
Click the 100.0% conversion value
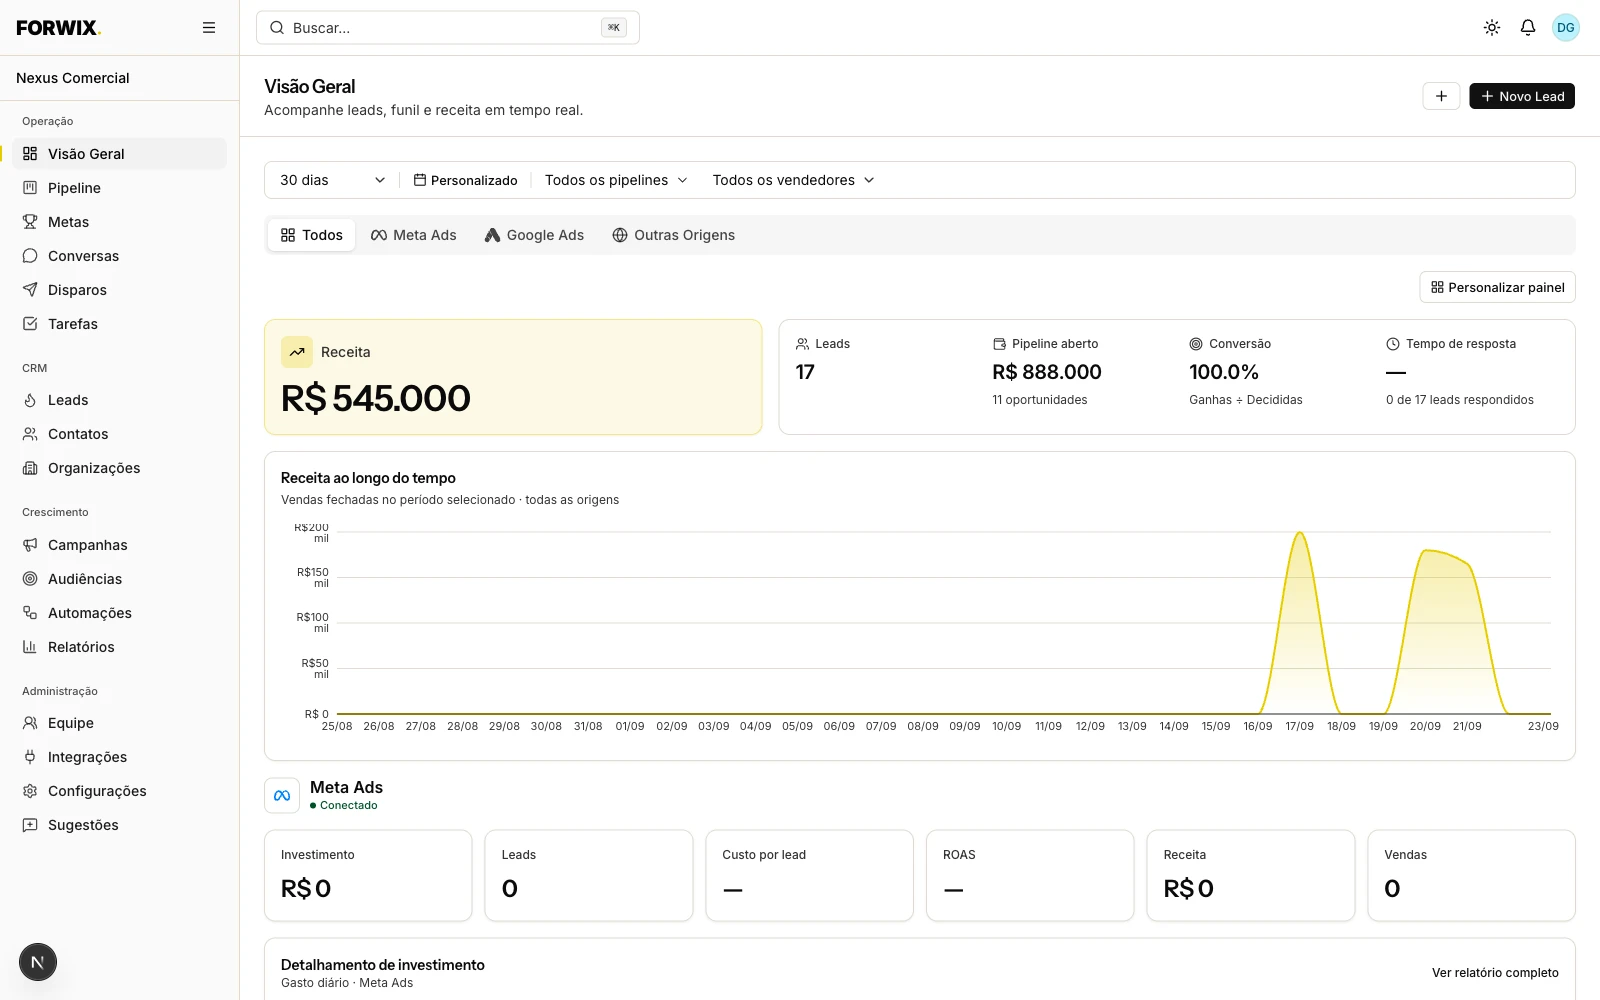[1224, 372]
